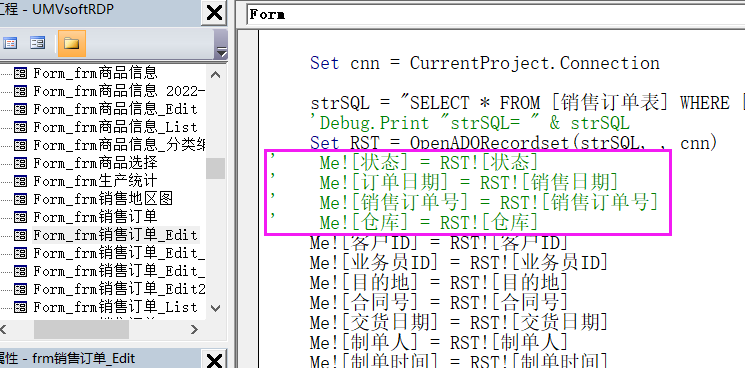Click project list scroll down arrow
Image resolution: width=745 pixels, height=368 pixels.
coord(215,308)
